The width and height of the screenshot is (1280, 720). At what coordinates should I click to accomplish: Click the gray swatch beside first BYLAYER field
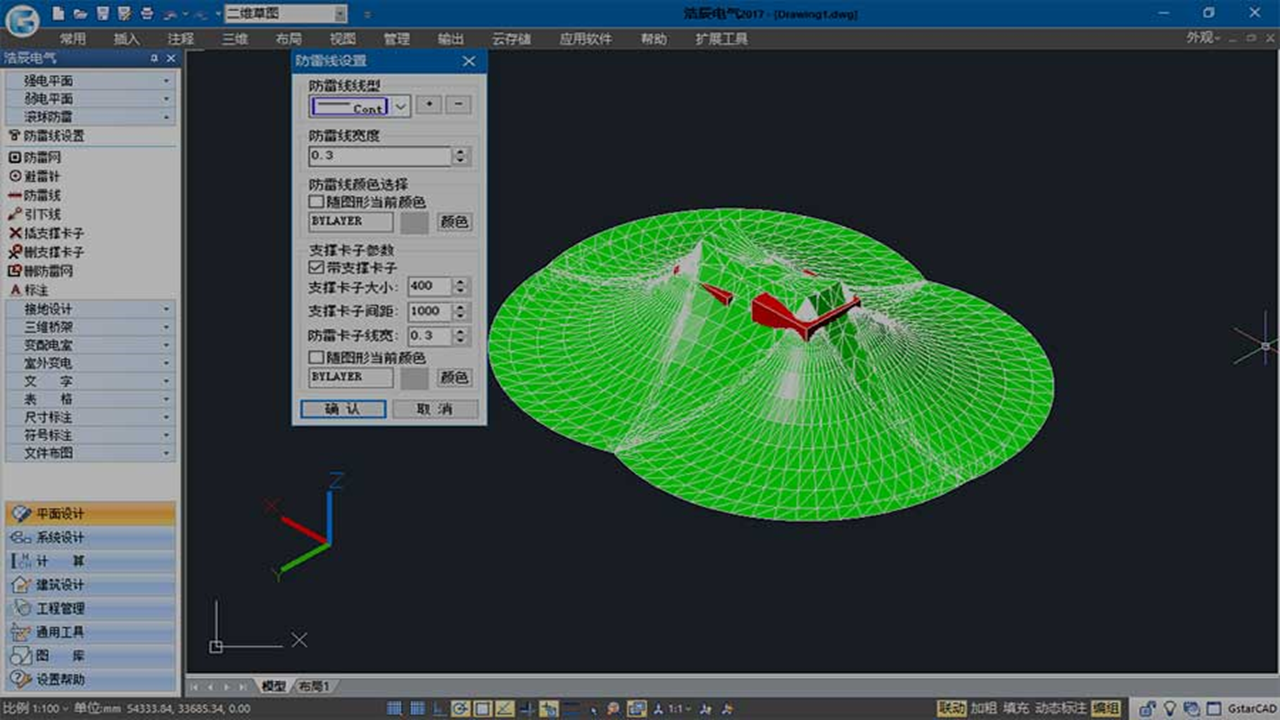click(414, 222)
